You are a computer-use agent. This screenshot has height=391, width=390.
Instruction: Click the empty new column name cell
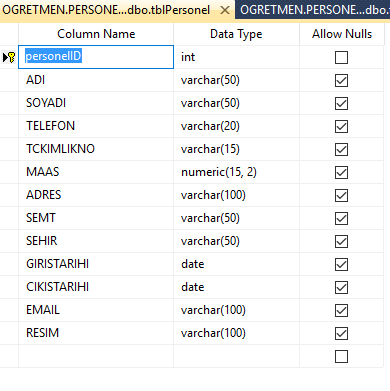pos(96,356)
